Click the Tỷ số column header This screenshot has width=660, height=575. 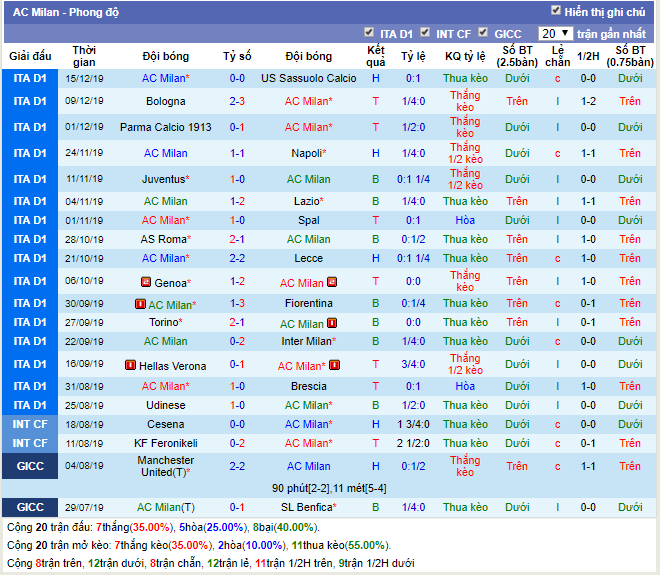237,56
